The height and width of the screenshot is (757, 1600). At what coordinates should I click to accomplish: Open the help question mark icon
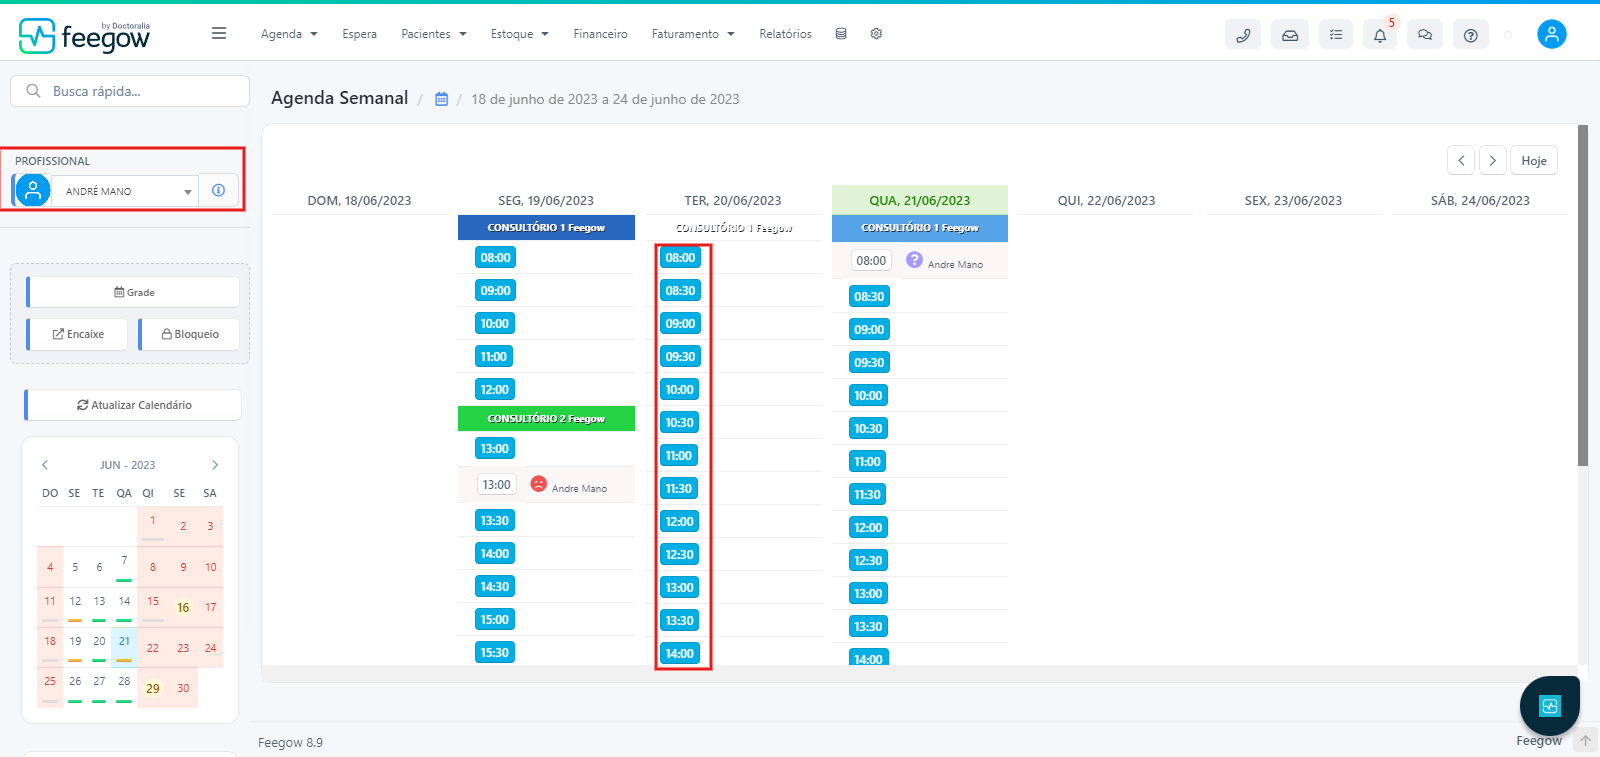[1470, 34]
